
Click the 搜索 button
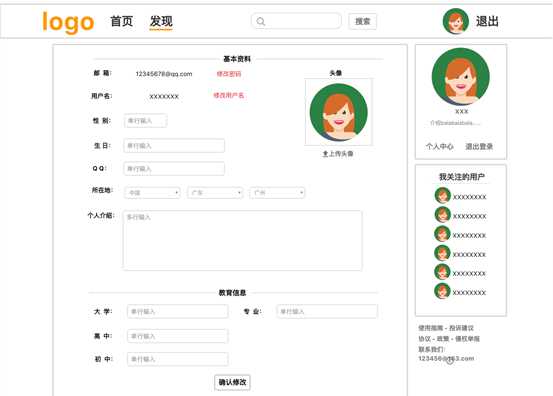[x=363, y=22]
